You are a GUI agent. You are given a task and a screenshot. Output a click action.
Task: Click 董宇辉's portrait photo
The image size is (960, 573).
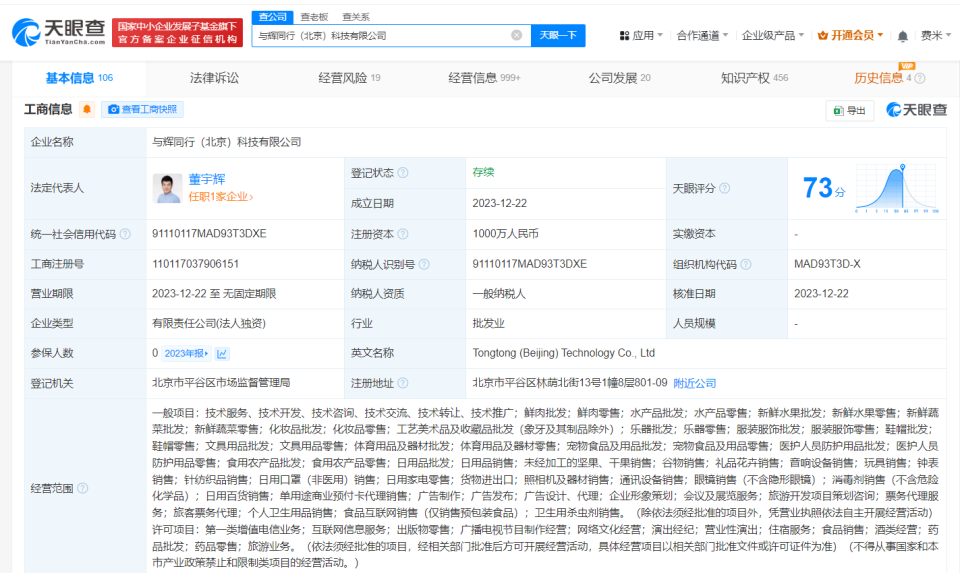click(x=167, y=188)
